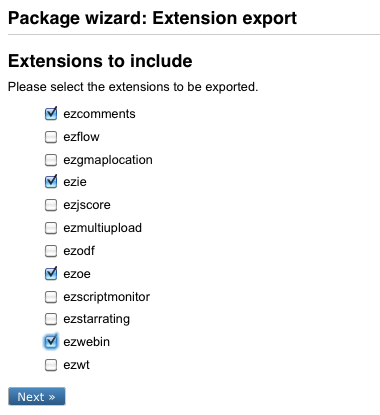Check the ezjscore checkbox
380x415 pixels.
pos(51,205)
